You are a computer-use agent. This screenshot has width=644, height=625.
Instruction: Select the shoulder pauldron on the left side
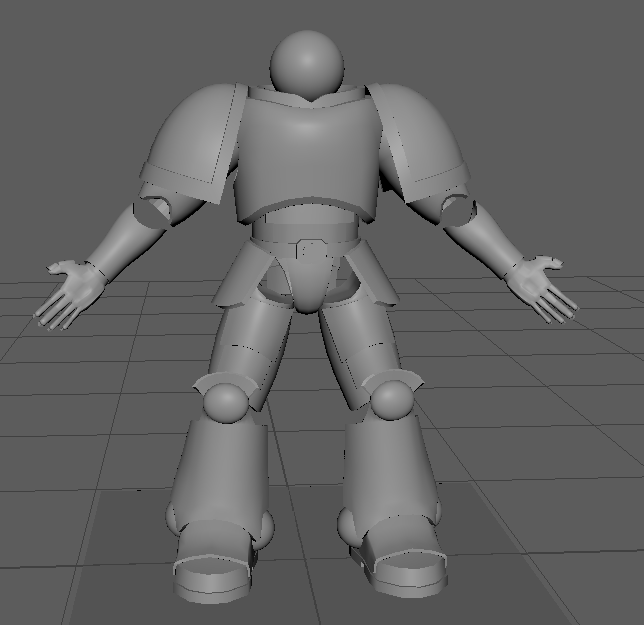193,144
